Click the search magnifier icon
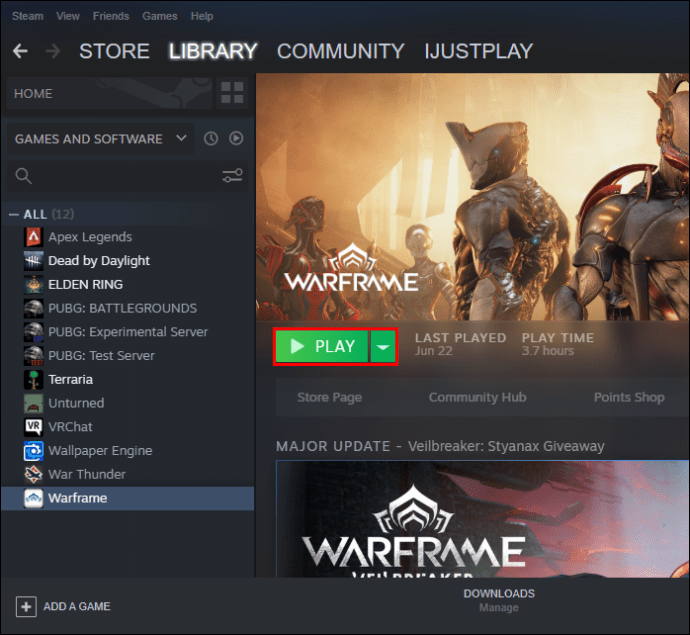690x635 pixels. tap(23, 176)
